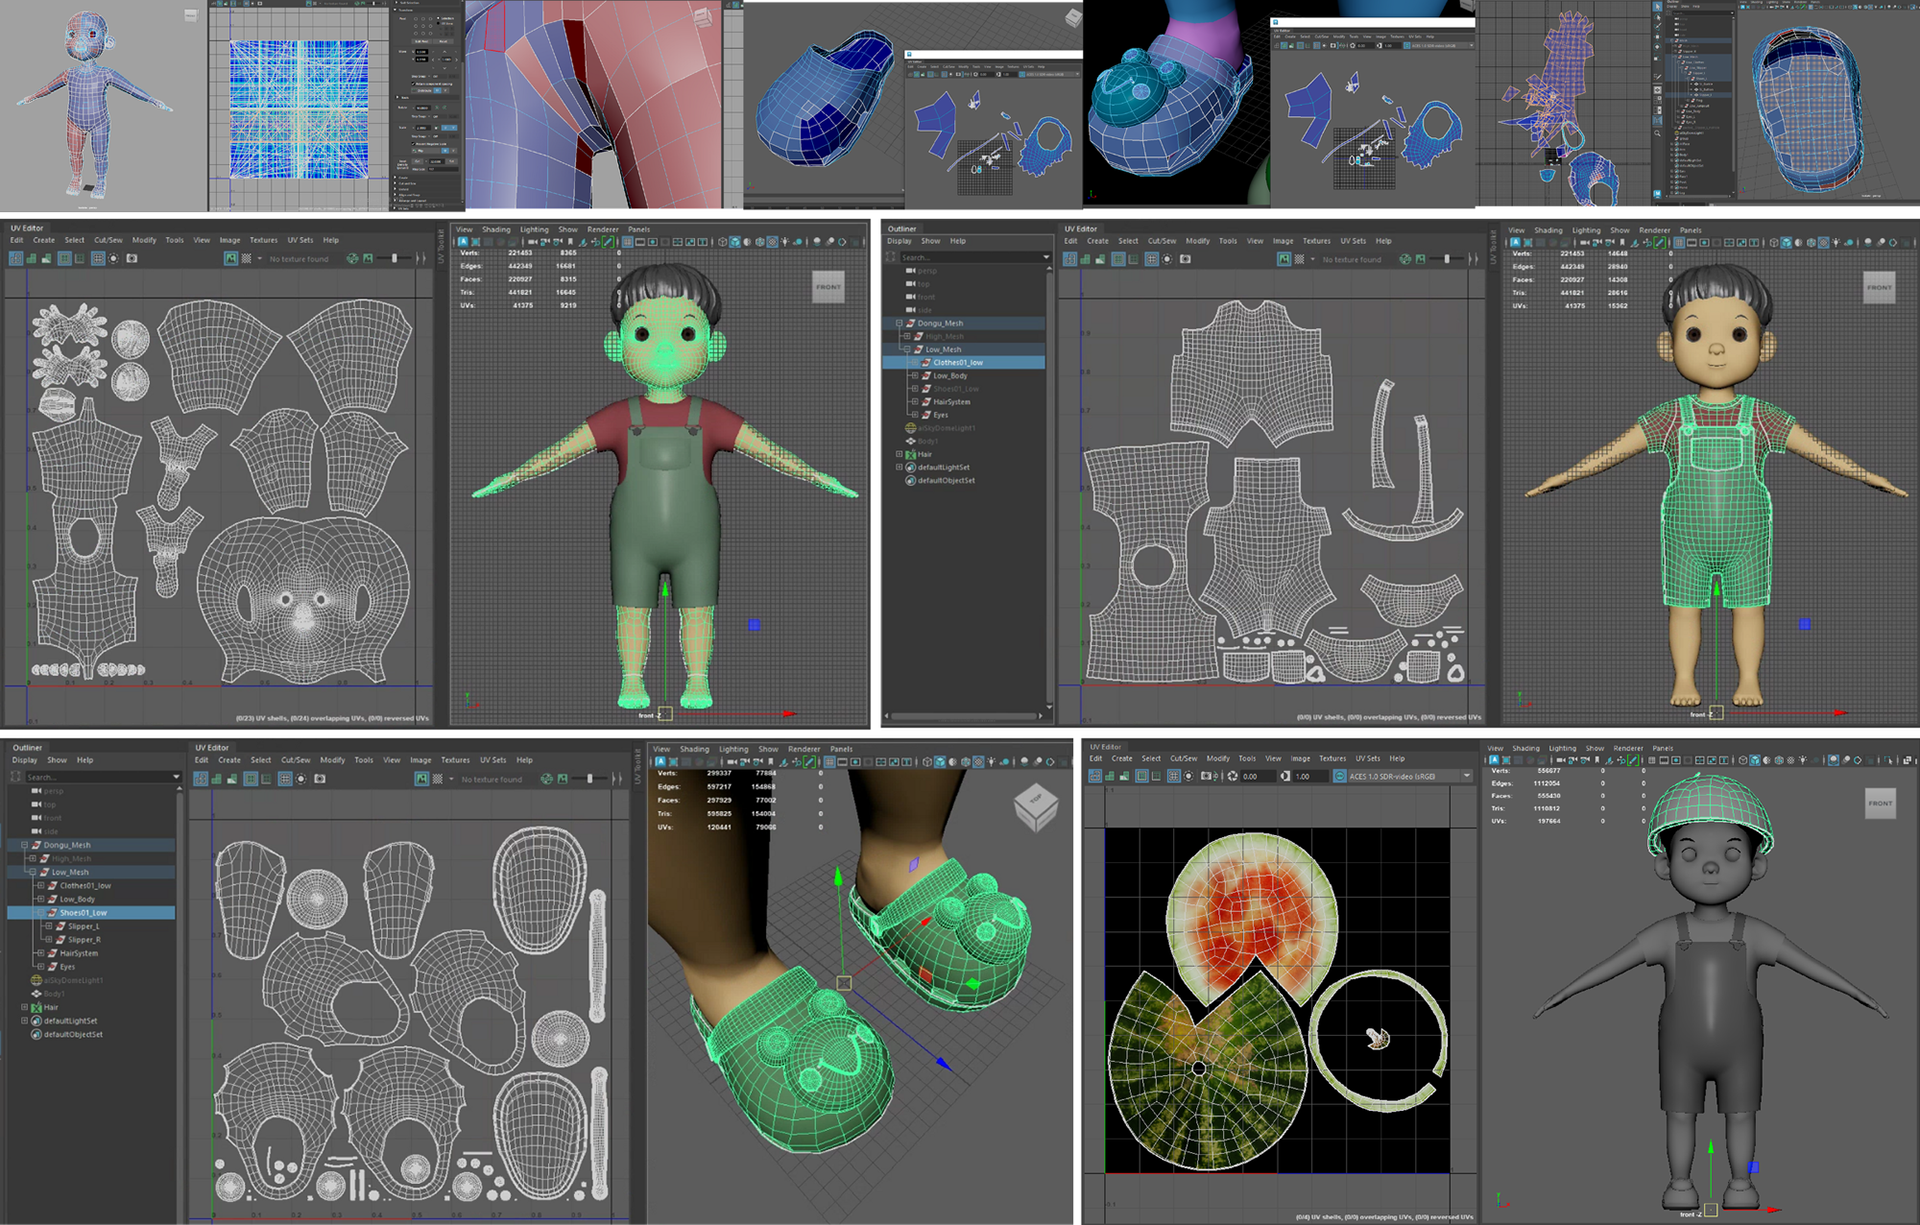
Task: Expand Low_Body node in clothes Outliner
Action: [x=913, y=375]
